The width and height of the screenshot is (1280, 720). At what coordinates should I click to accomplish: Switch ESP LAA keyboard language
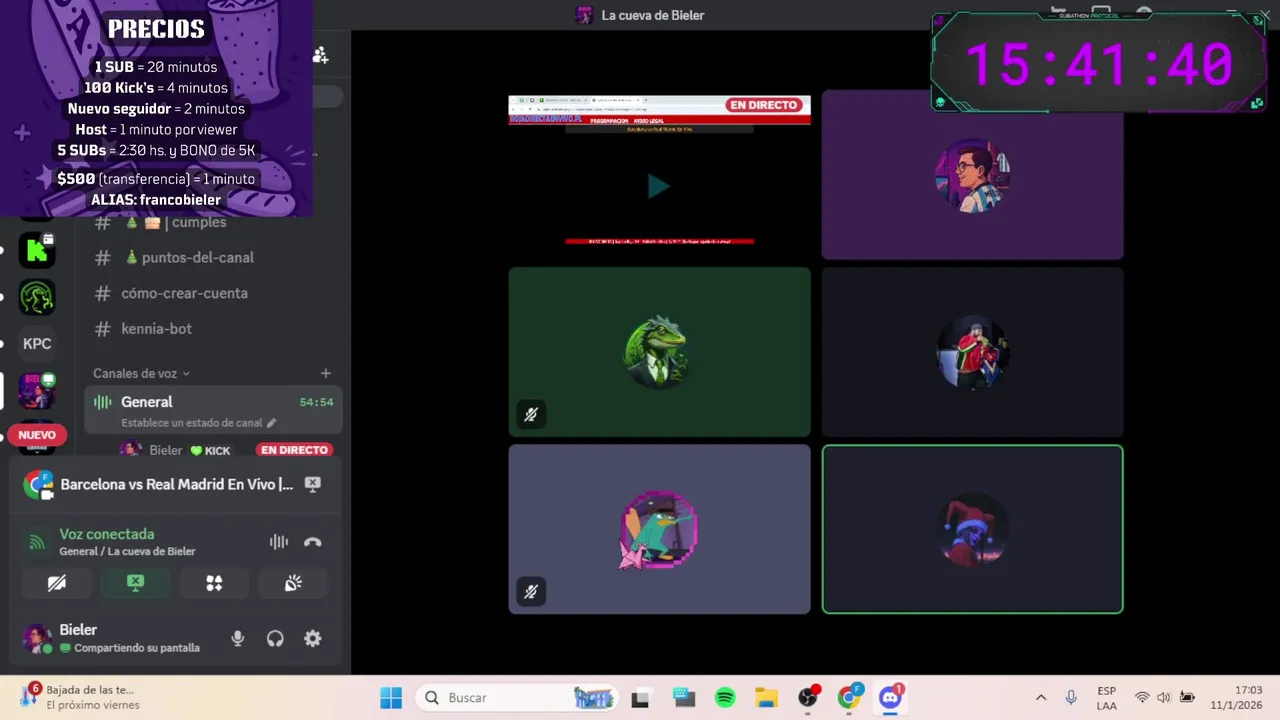[x=1106, y=698]
